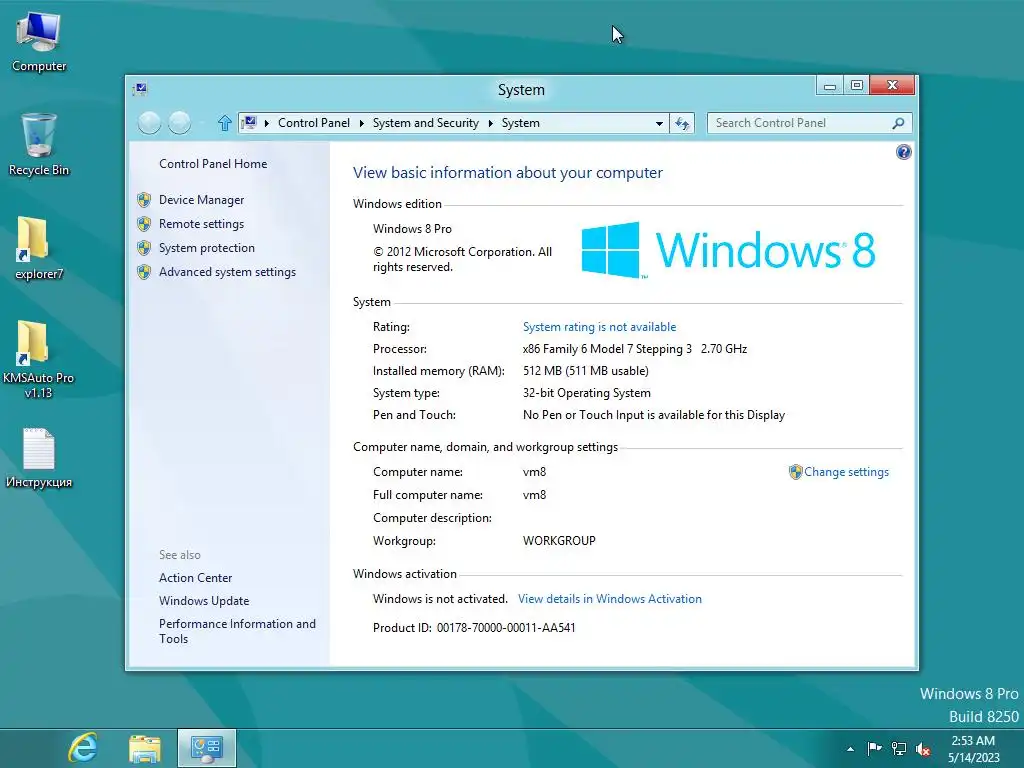Expand the arrow after Control Panel breadcrumb

coord(361,123)
